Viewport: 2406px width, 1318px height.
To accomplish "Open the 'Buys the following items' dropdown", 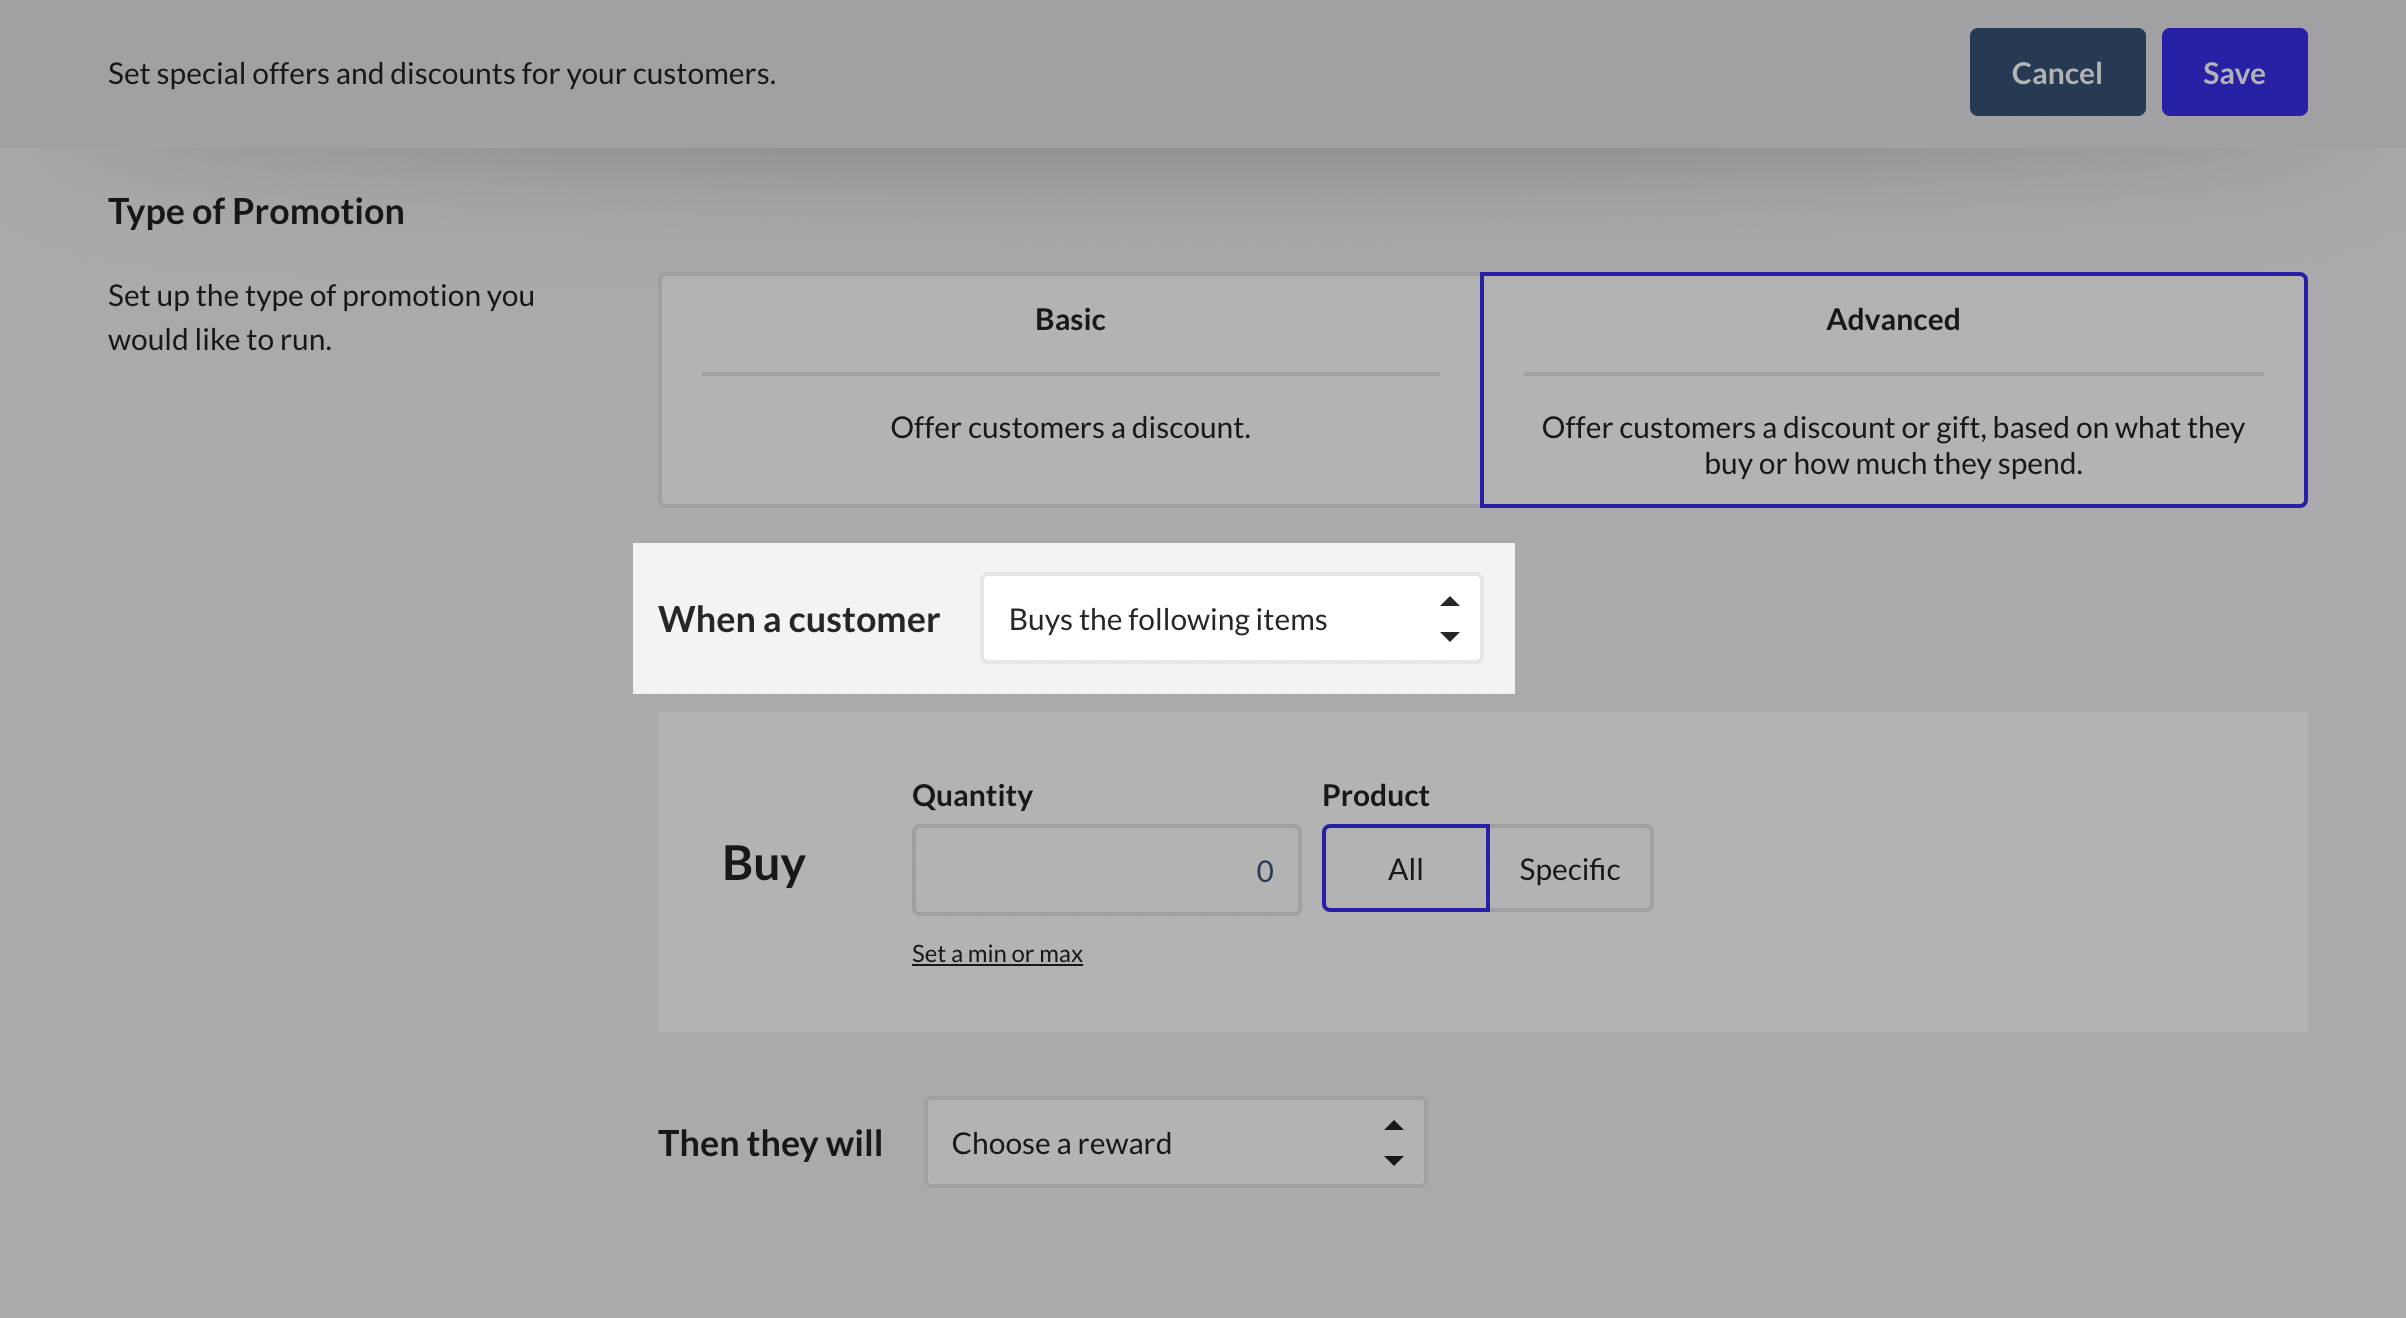I will 1231,619.
